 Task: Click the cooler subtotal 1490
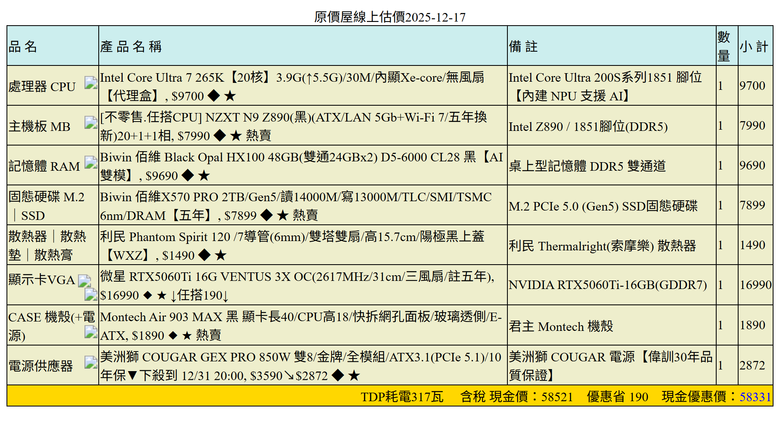coord(752,245)
